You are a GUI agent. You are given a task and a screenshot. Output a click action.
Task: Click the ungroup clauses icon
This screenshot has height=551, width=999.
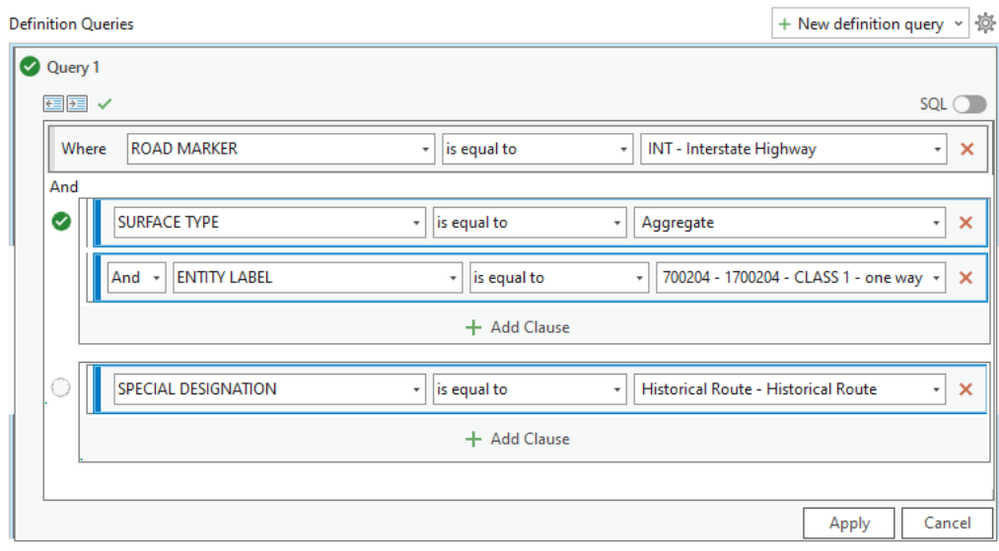53,103
